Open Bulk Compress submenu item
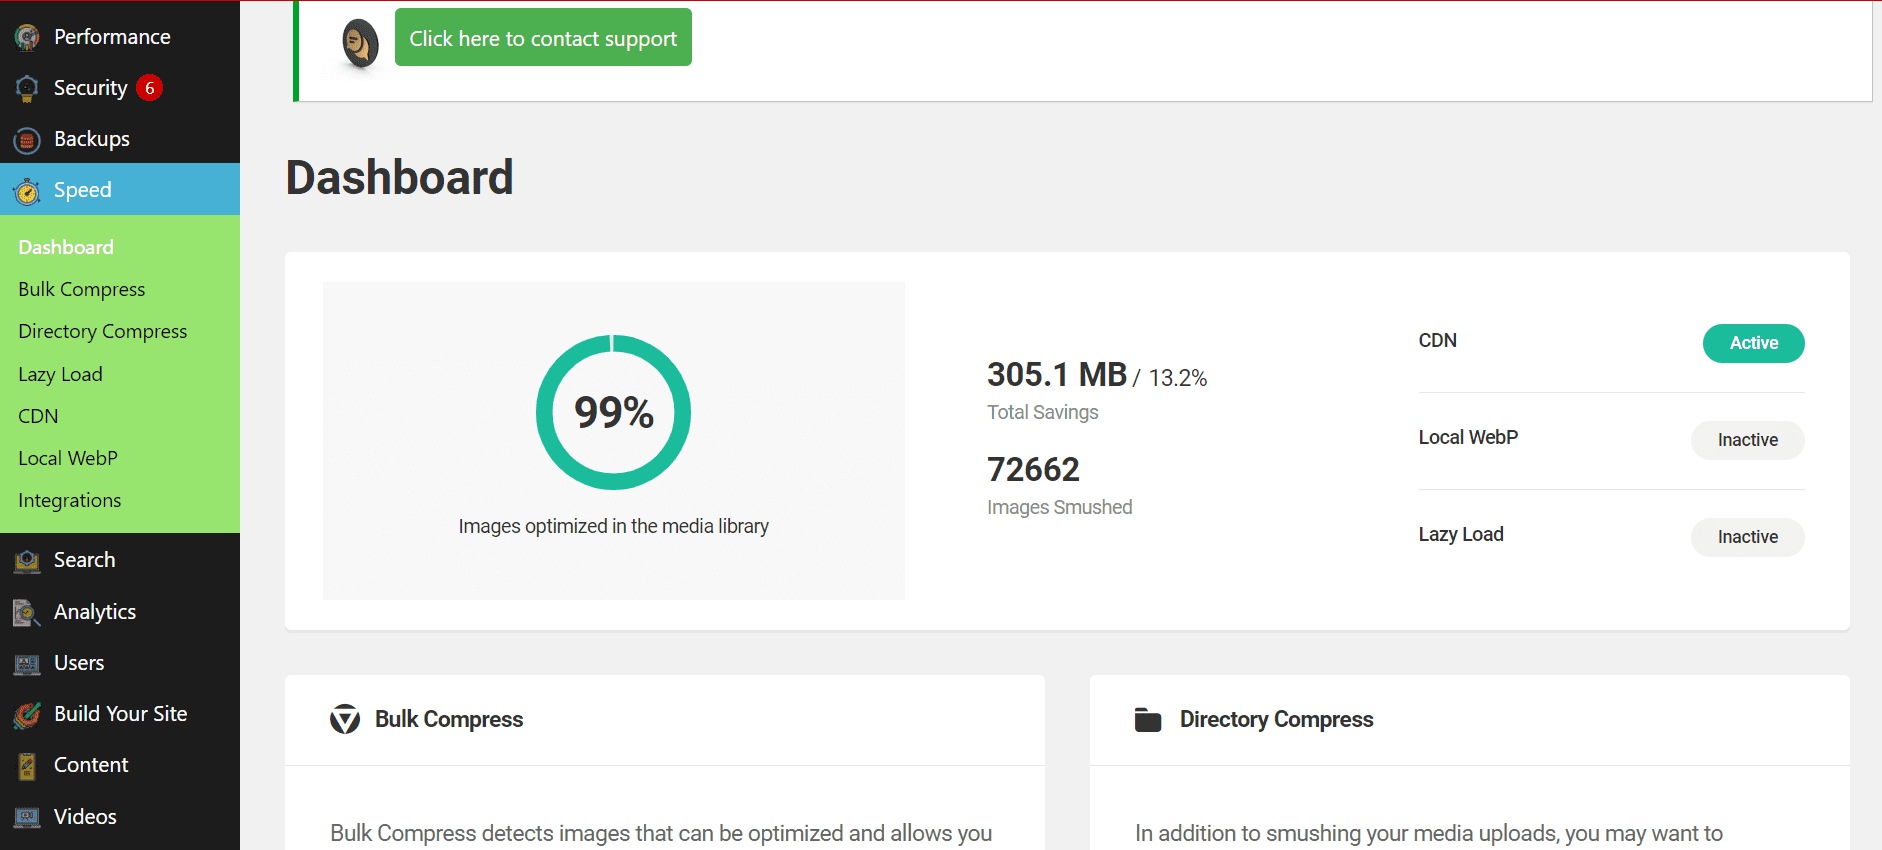The height and width of the screenshot is (850, 1882). click(82, 289)
